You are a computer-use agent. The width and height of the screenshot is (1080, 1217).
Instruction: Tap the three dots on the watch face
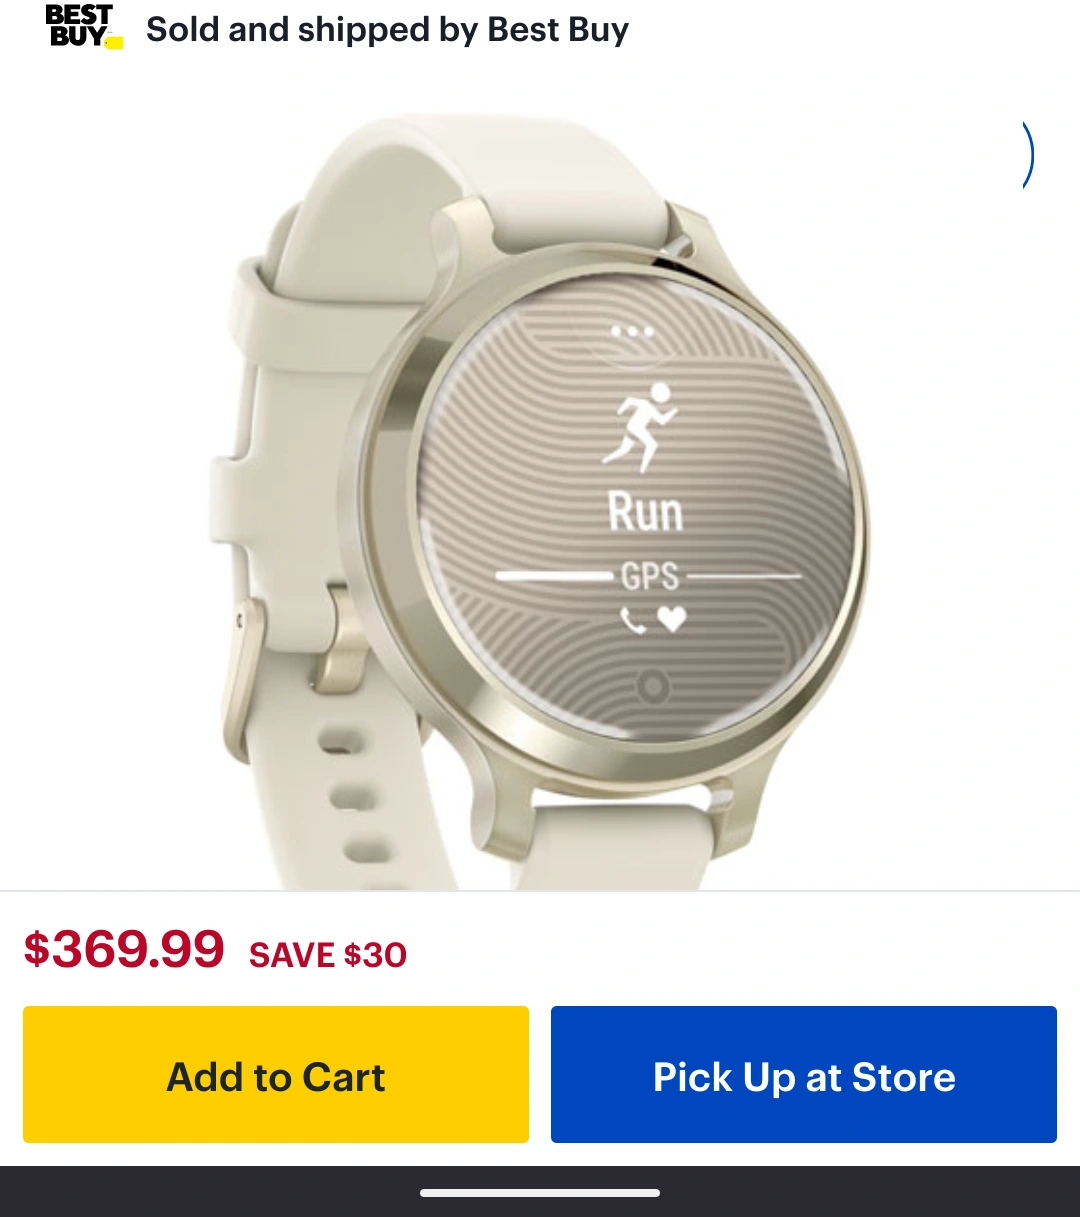[632, 332]
